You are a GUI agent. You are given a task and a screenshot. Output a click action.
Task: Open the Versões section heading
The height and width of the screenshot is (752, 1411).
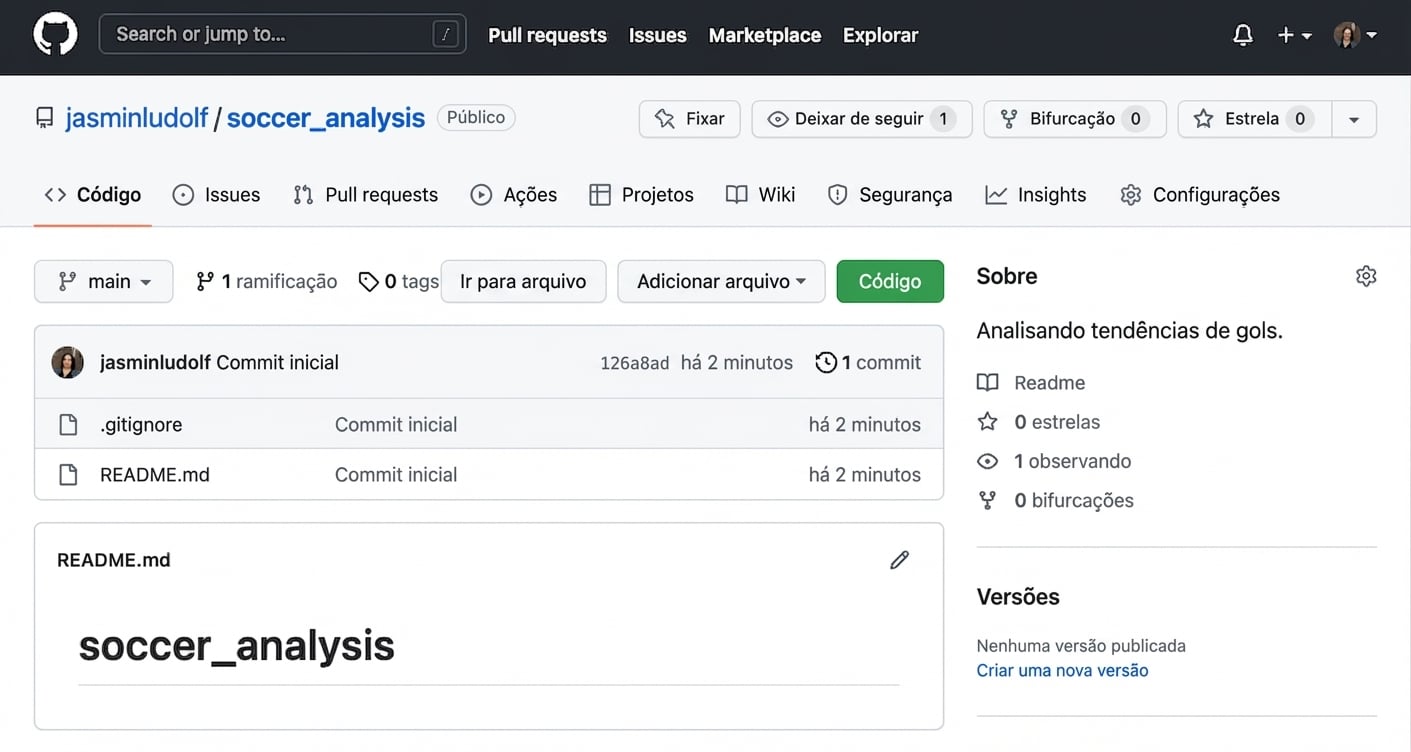pos(1018,597)
